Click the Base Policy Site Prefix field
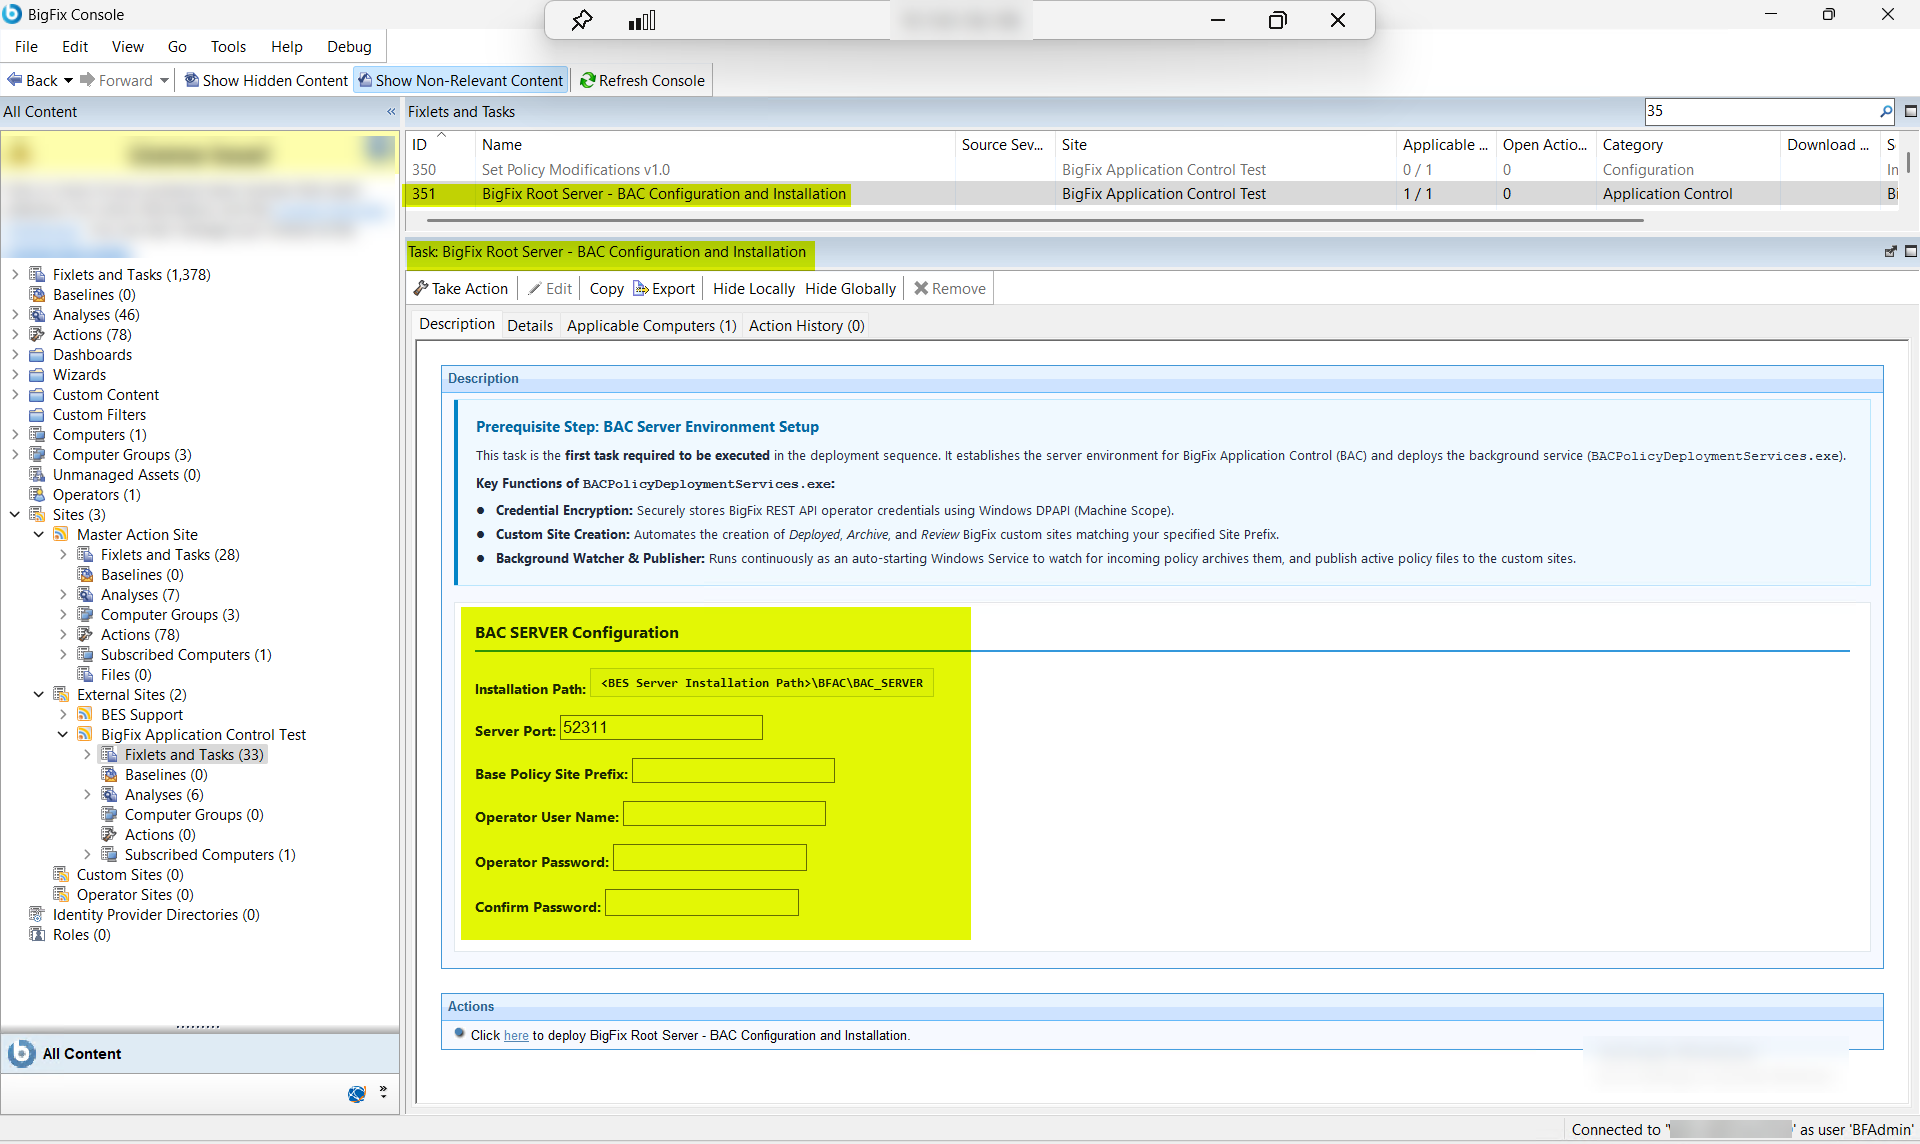The image size is (1920, 1144). (733, 770)
